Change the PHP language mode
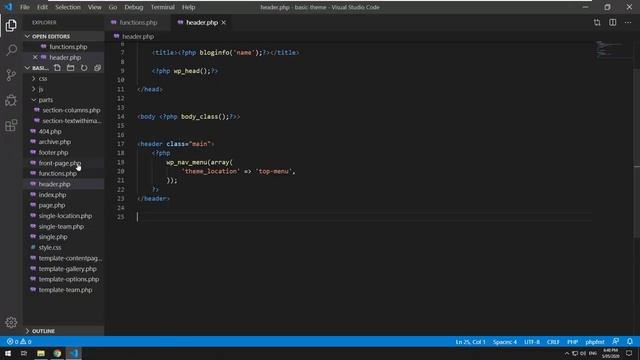640x360 pixels. tap(573, 342)
